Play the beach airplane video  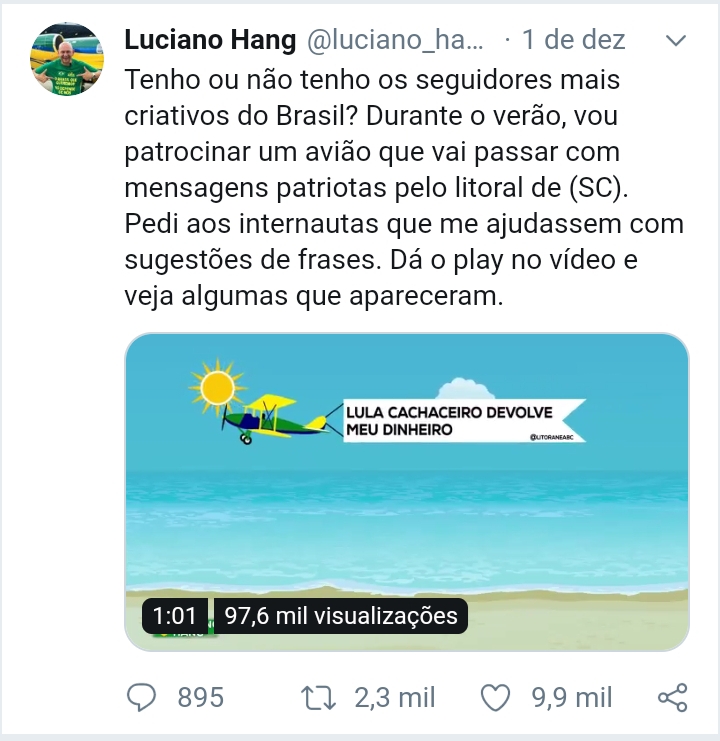(407, 492)
